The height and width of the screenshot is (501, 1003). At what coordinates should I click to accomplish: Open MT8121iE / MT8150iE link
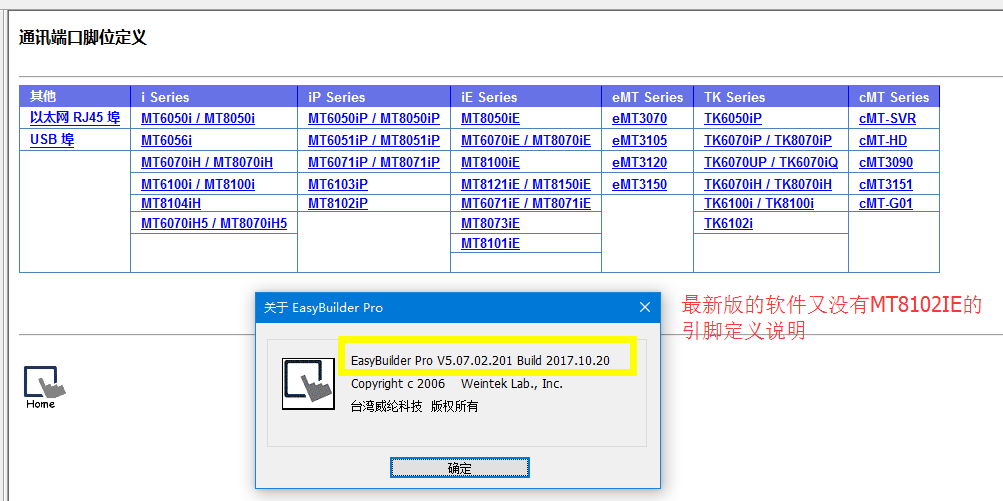(x=526, y=184)
